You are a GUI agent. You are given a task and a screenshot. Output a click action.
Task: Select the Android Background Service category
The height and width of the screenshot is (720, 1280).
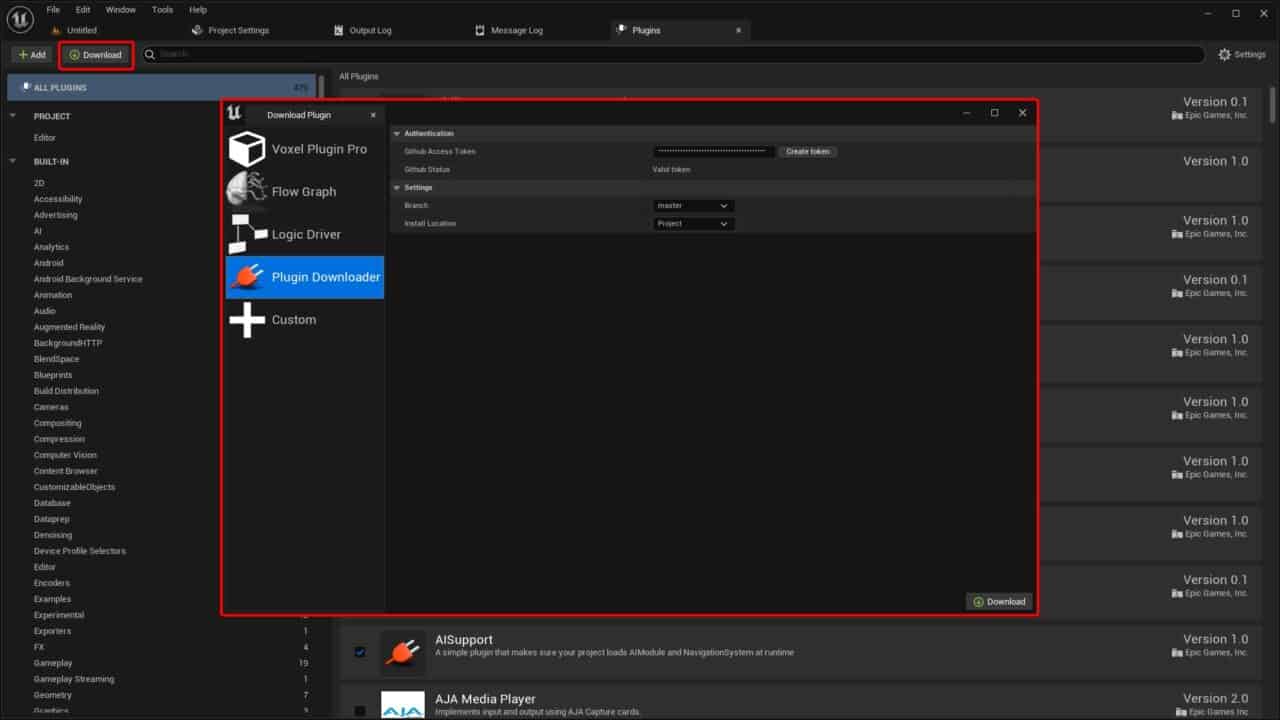point(88,279)
